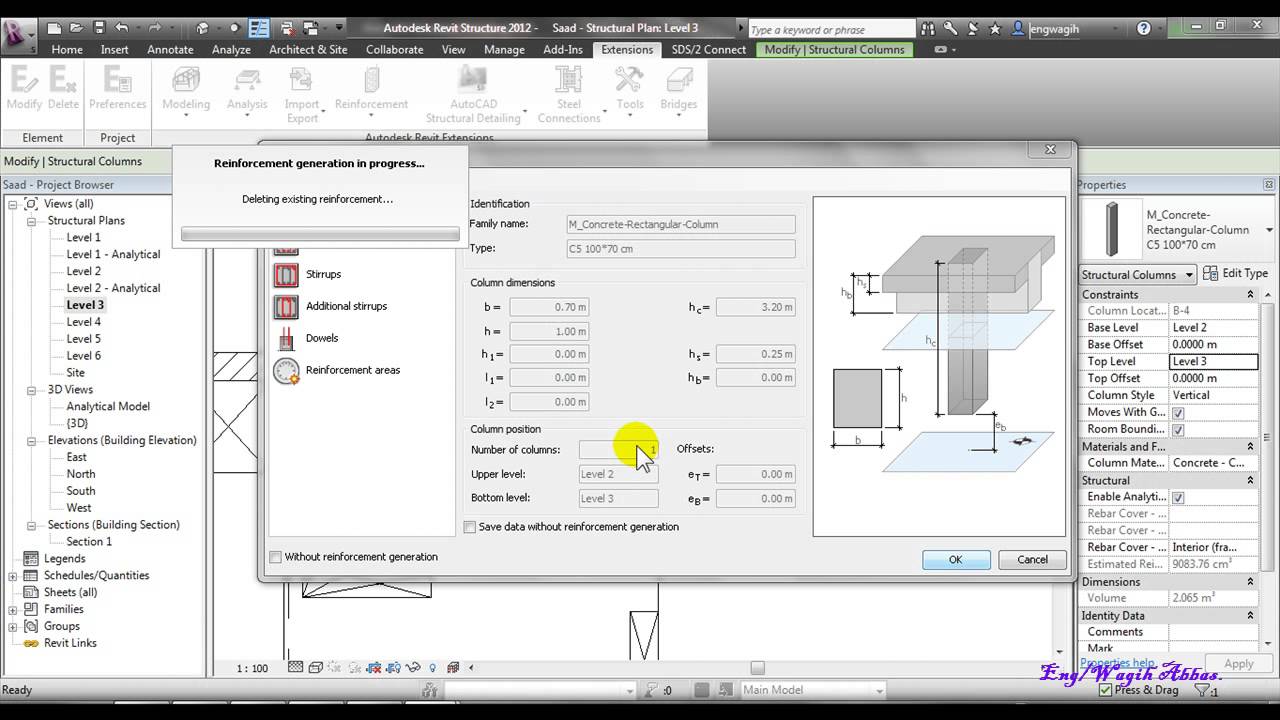Check Save data without reinforcement generation

pyautogui.click(x=470, y=527)
